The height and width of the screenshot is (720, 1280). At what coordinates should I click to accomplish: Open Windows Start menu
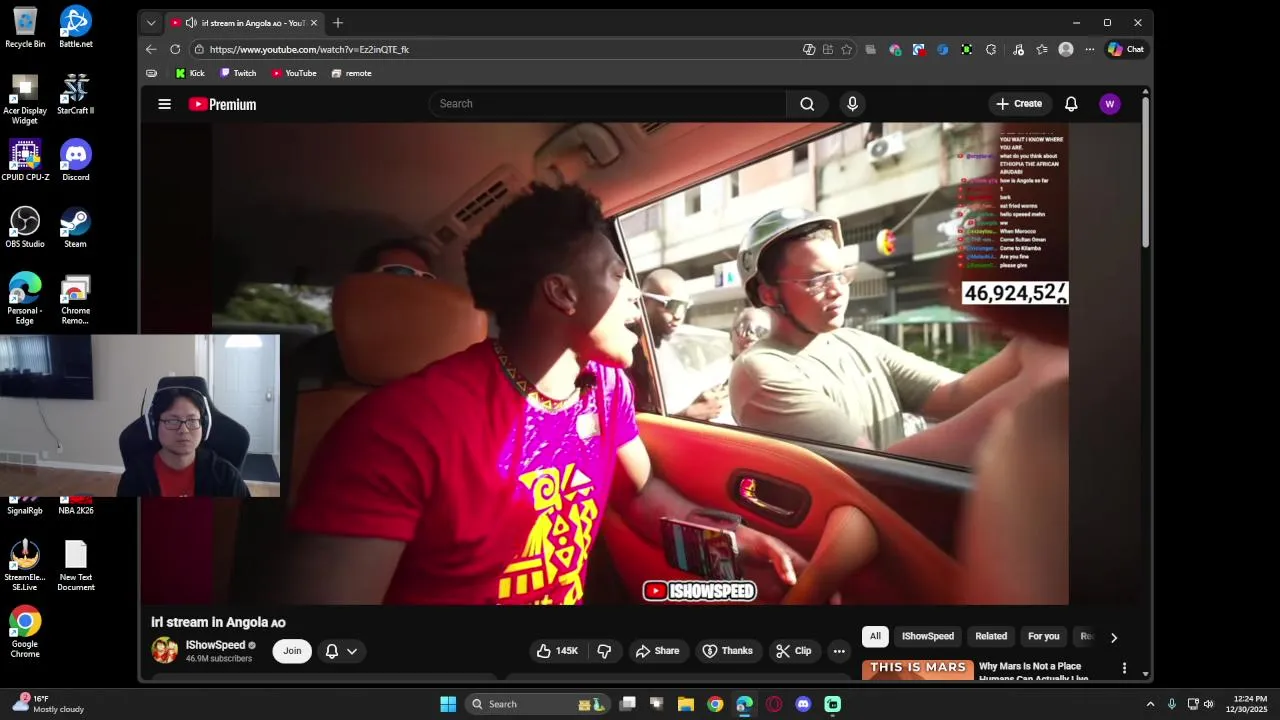pyautogui.click(x=448, y=704)
